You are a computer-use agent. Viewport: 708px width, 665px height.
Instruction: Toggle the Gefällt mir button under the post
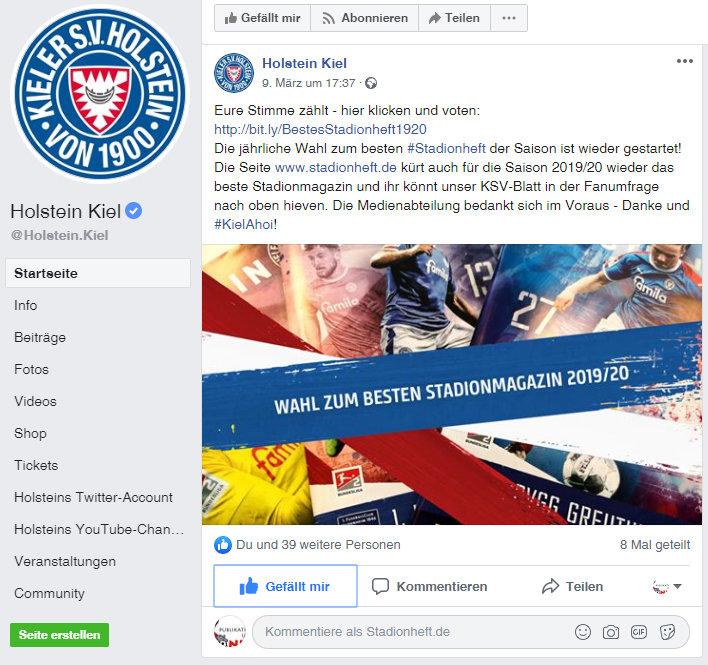(285, 586)
